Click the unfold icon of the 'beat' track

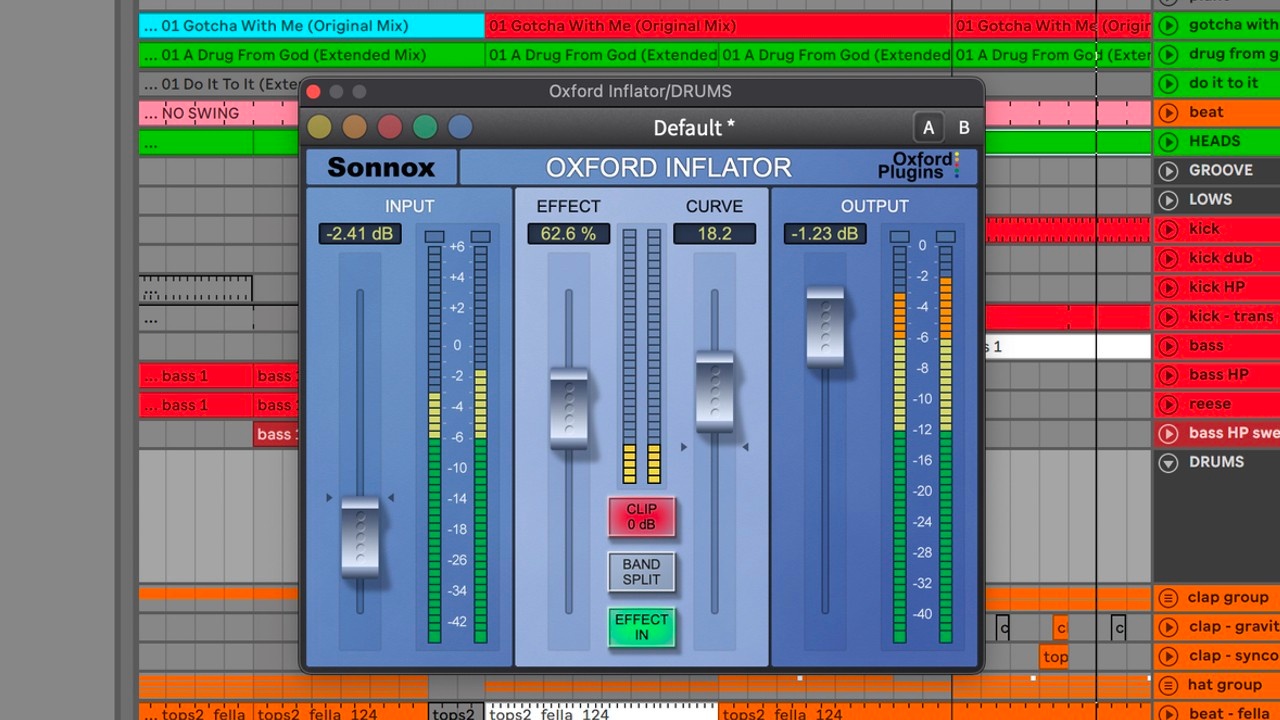(1168, 112)
